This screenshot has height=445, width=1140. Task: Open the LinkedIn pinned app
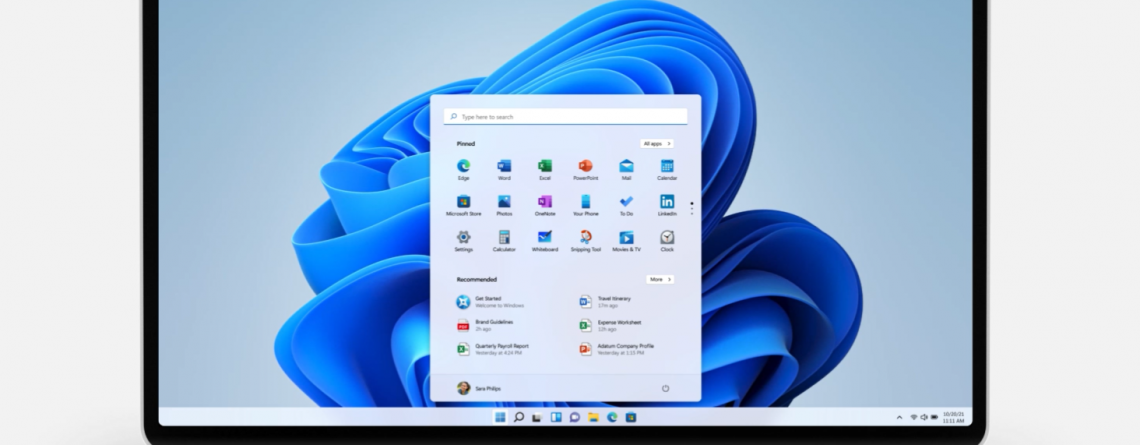click(x=667, y=202)
